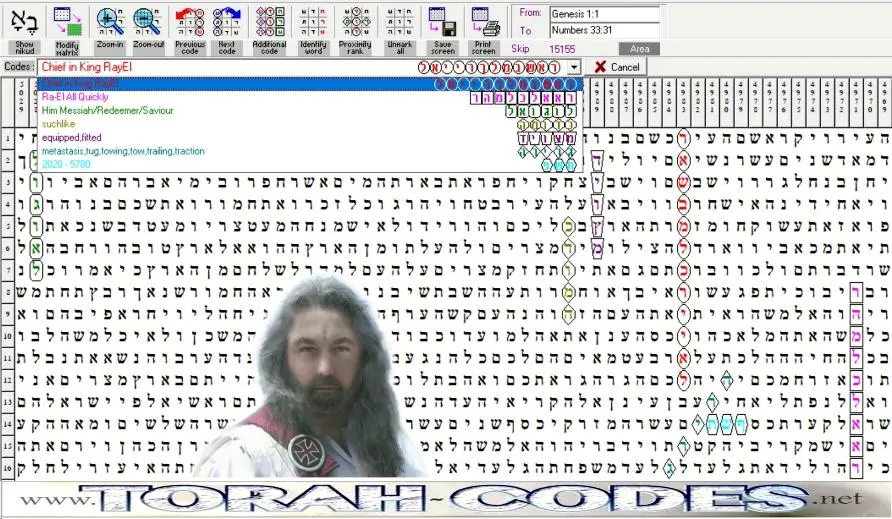This screenshot has width=892, height=519.
Task: Click the Area button
Action: [x=639, y=49]
